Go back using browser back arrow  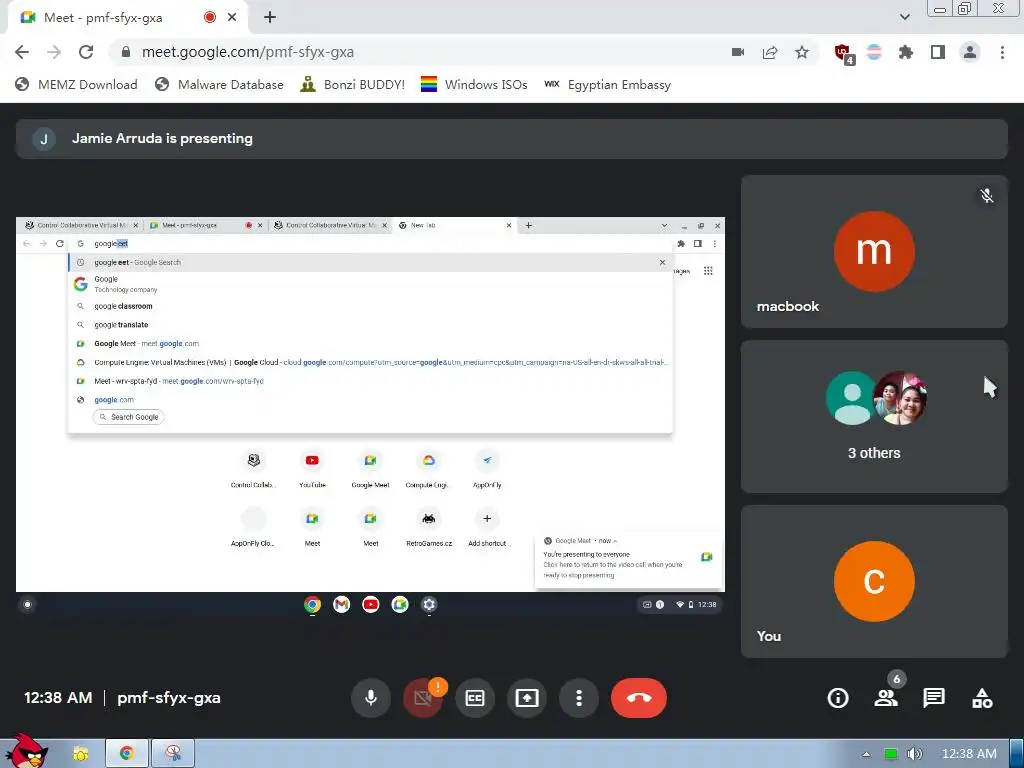[x=22, y=52]
